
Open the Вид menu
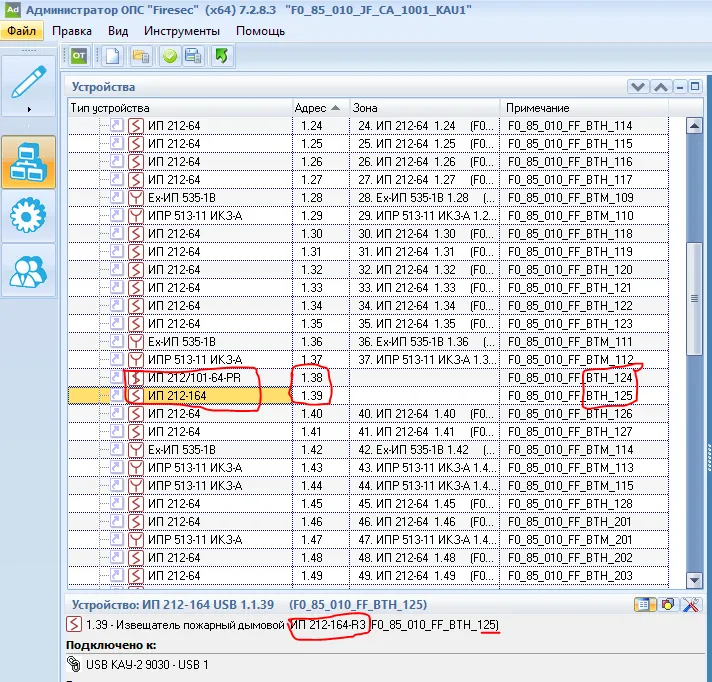(118, 31)
